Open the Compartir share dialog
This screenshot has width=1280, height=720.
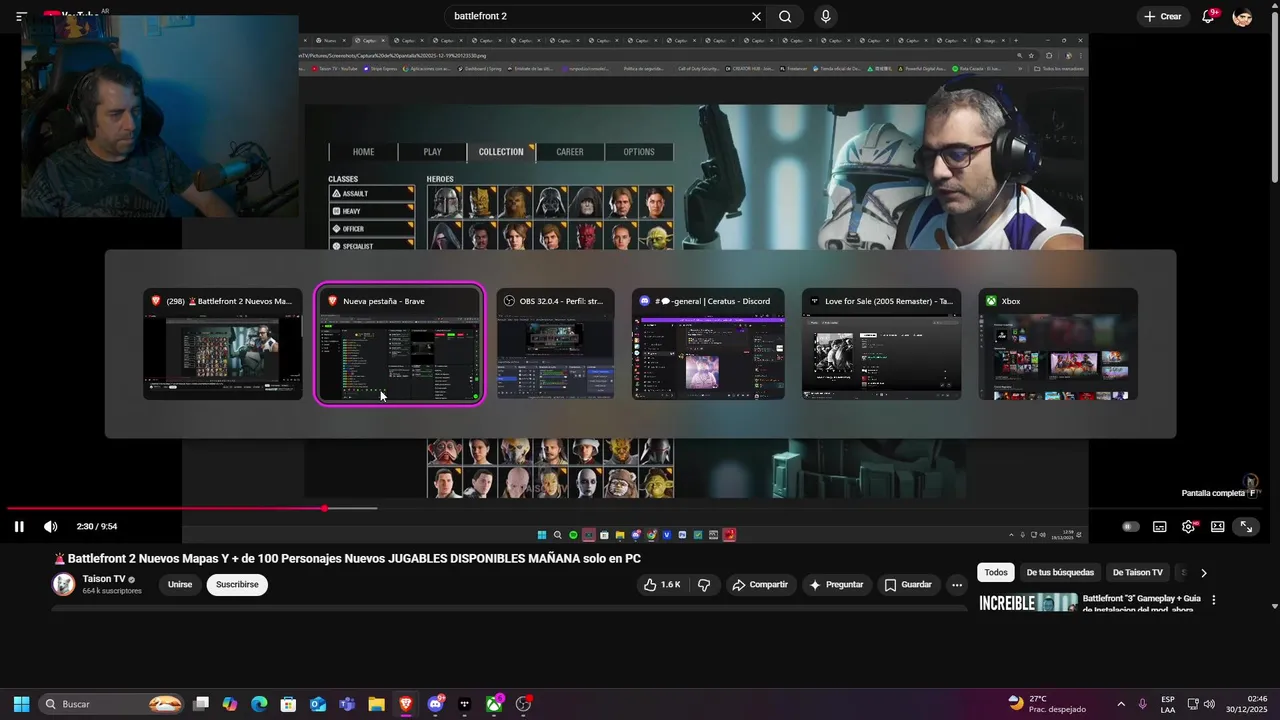(760, 585)
